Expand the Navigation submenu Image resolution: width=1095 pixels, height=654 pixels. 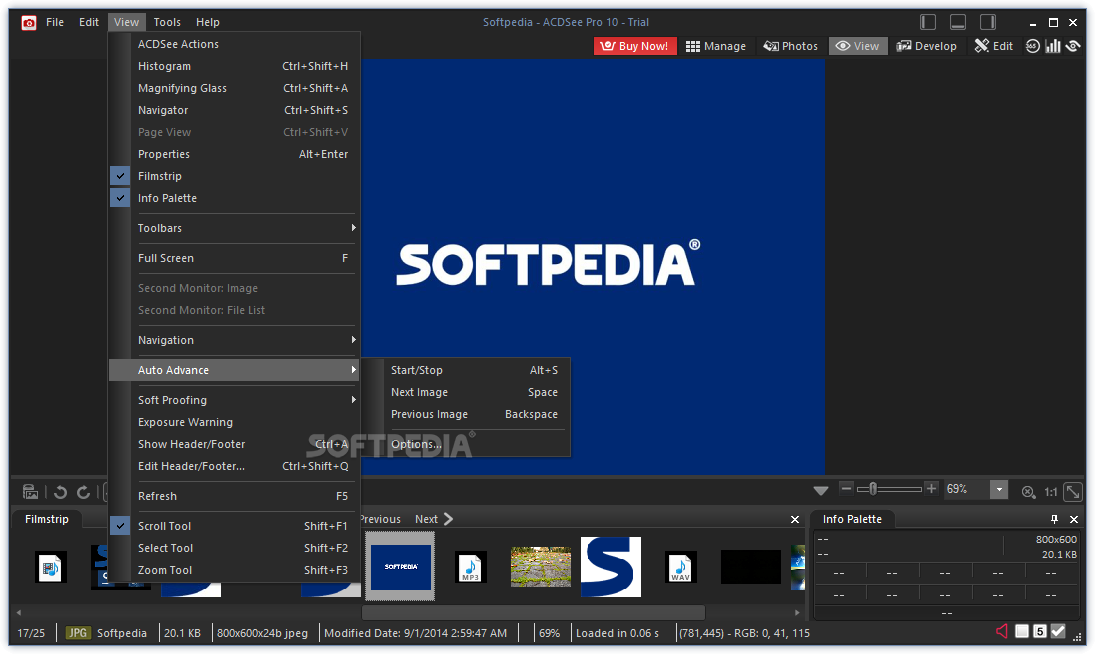click(234, 340)
